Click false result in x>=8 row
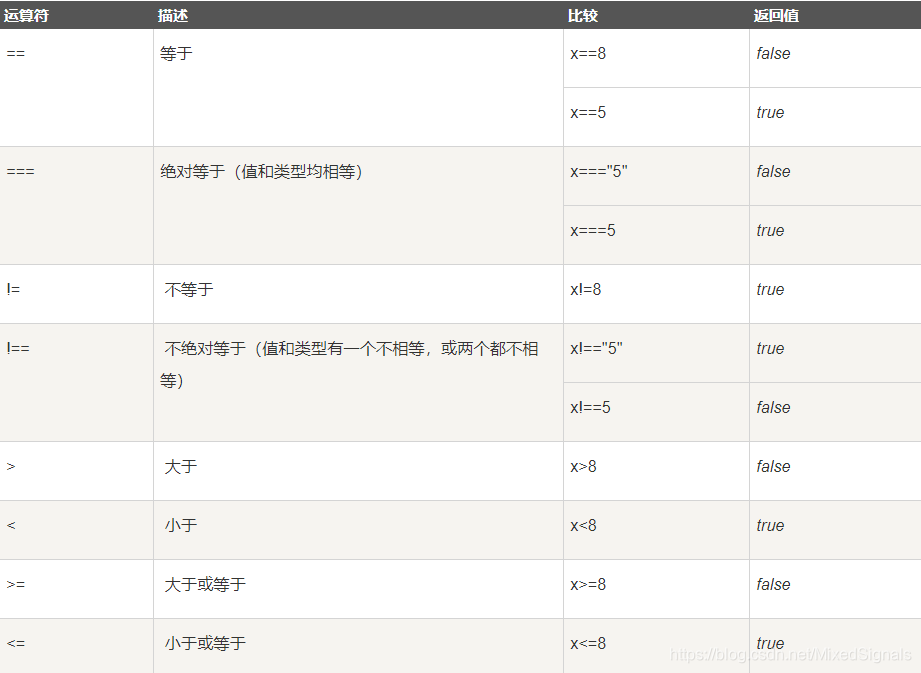 point(835,588)
